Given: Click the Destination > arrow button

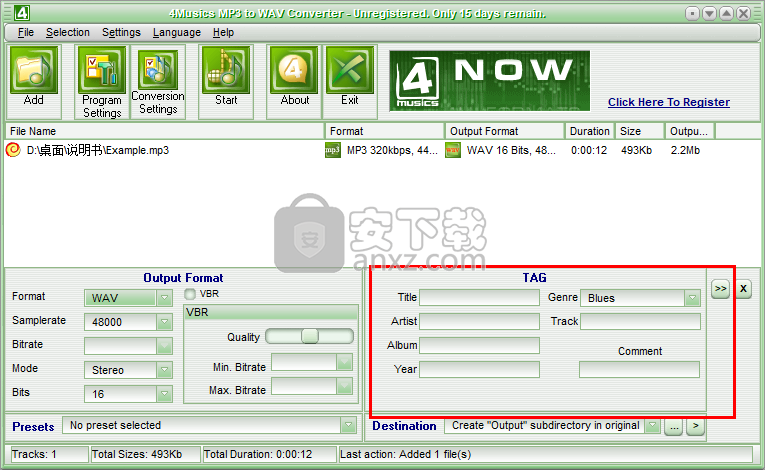Looking at the screenshot, I should pyautogui.click(x=696, y=426).
